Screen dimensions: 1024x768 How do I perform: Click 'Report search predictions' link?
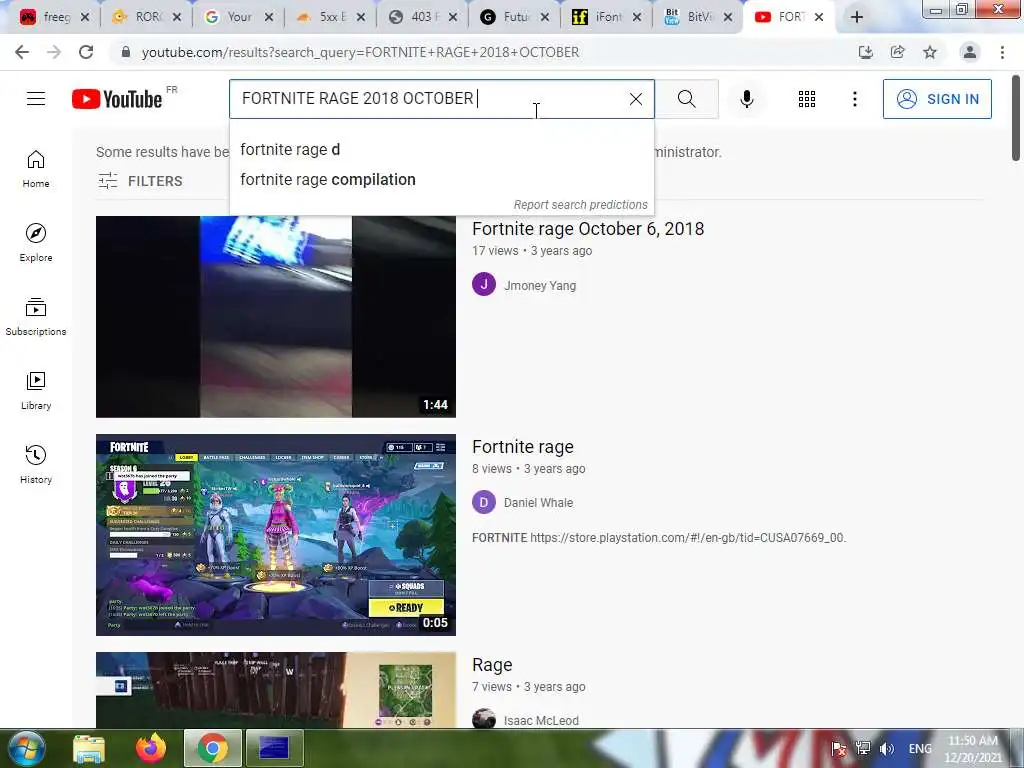(581, 204)
